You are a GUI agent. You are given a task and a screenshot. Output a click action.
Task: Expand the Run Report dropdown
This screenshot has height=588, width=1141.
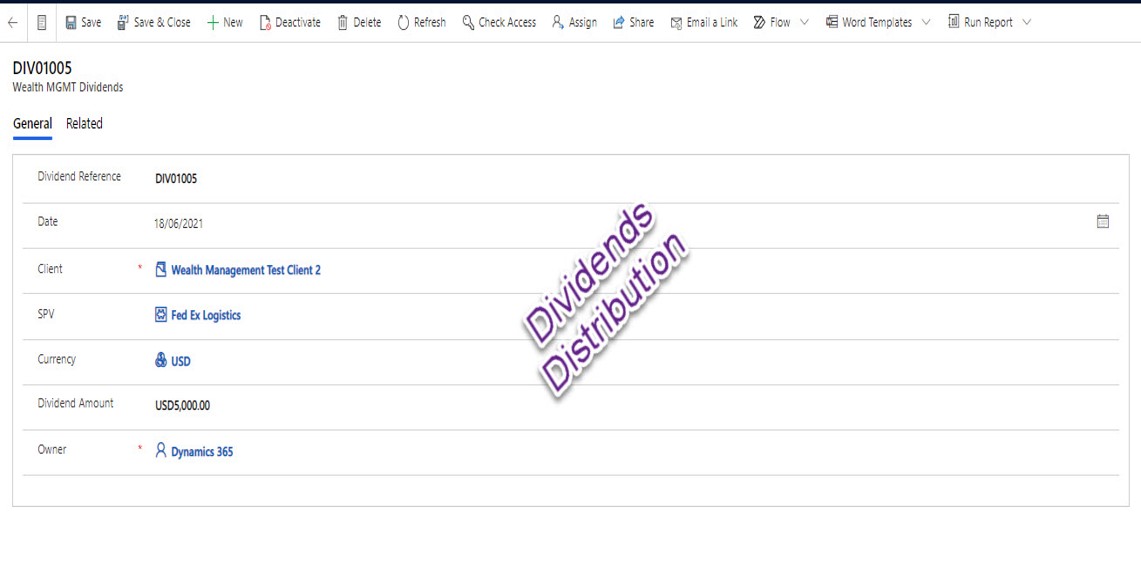pos(1027,22)
